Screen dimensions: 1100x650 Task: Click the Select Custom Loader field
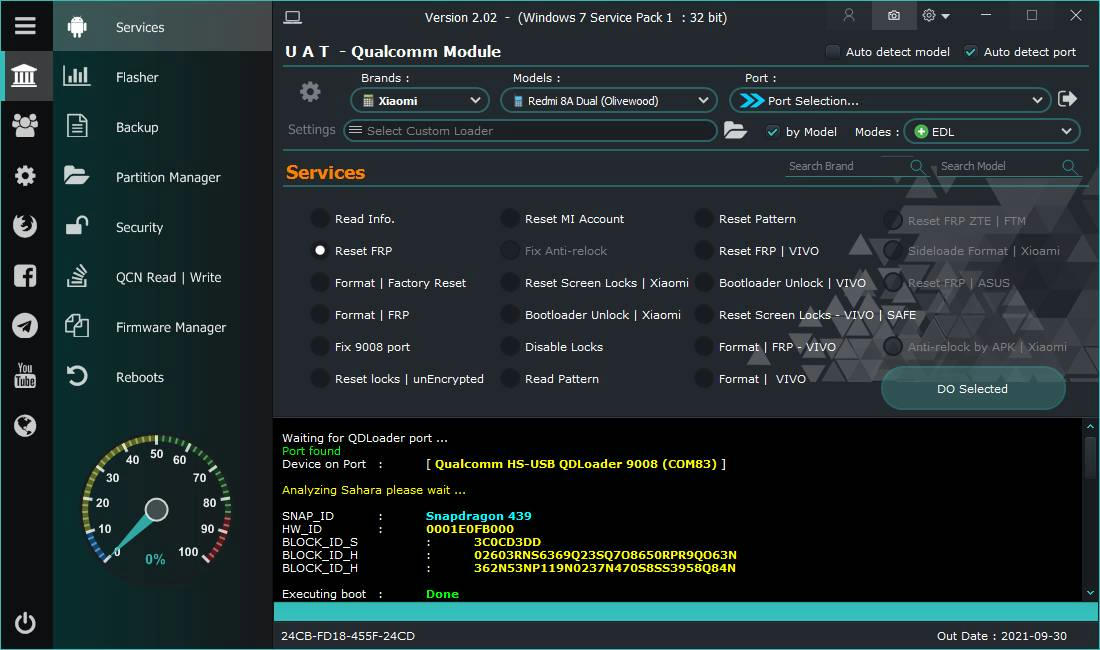(x=530, y=130)
